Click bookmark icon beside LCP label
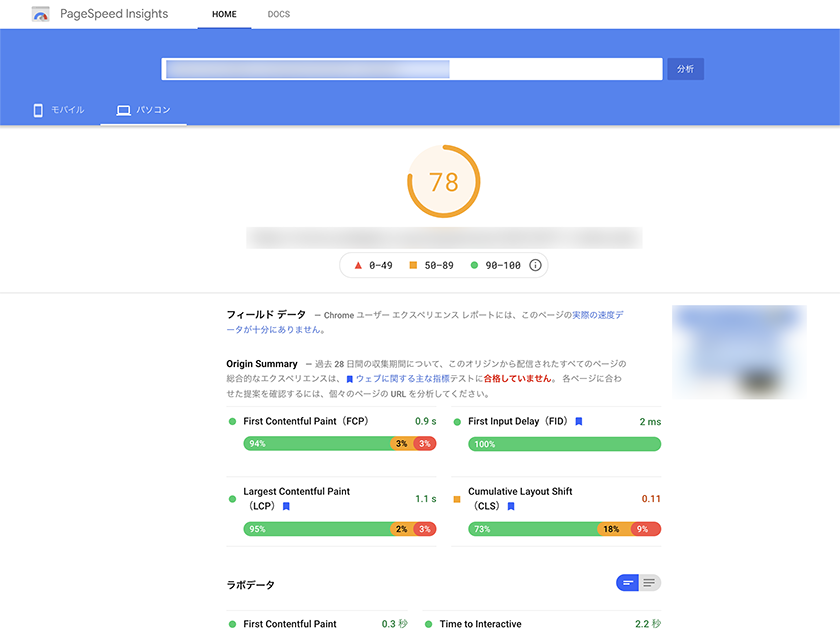Image resolution: width=840 pixels, height=634 pixels. pyautogui.click(x=285, y=507)
